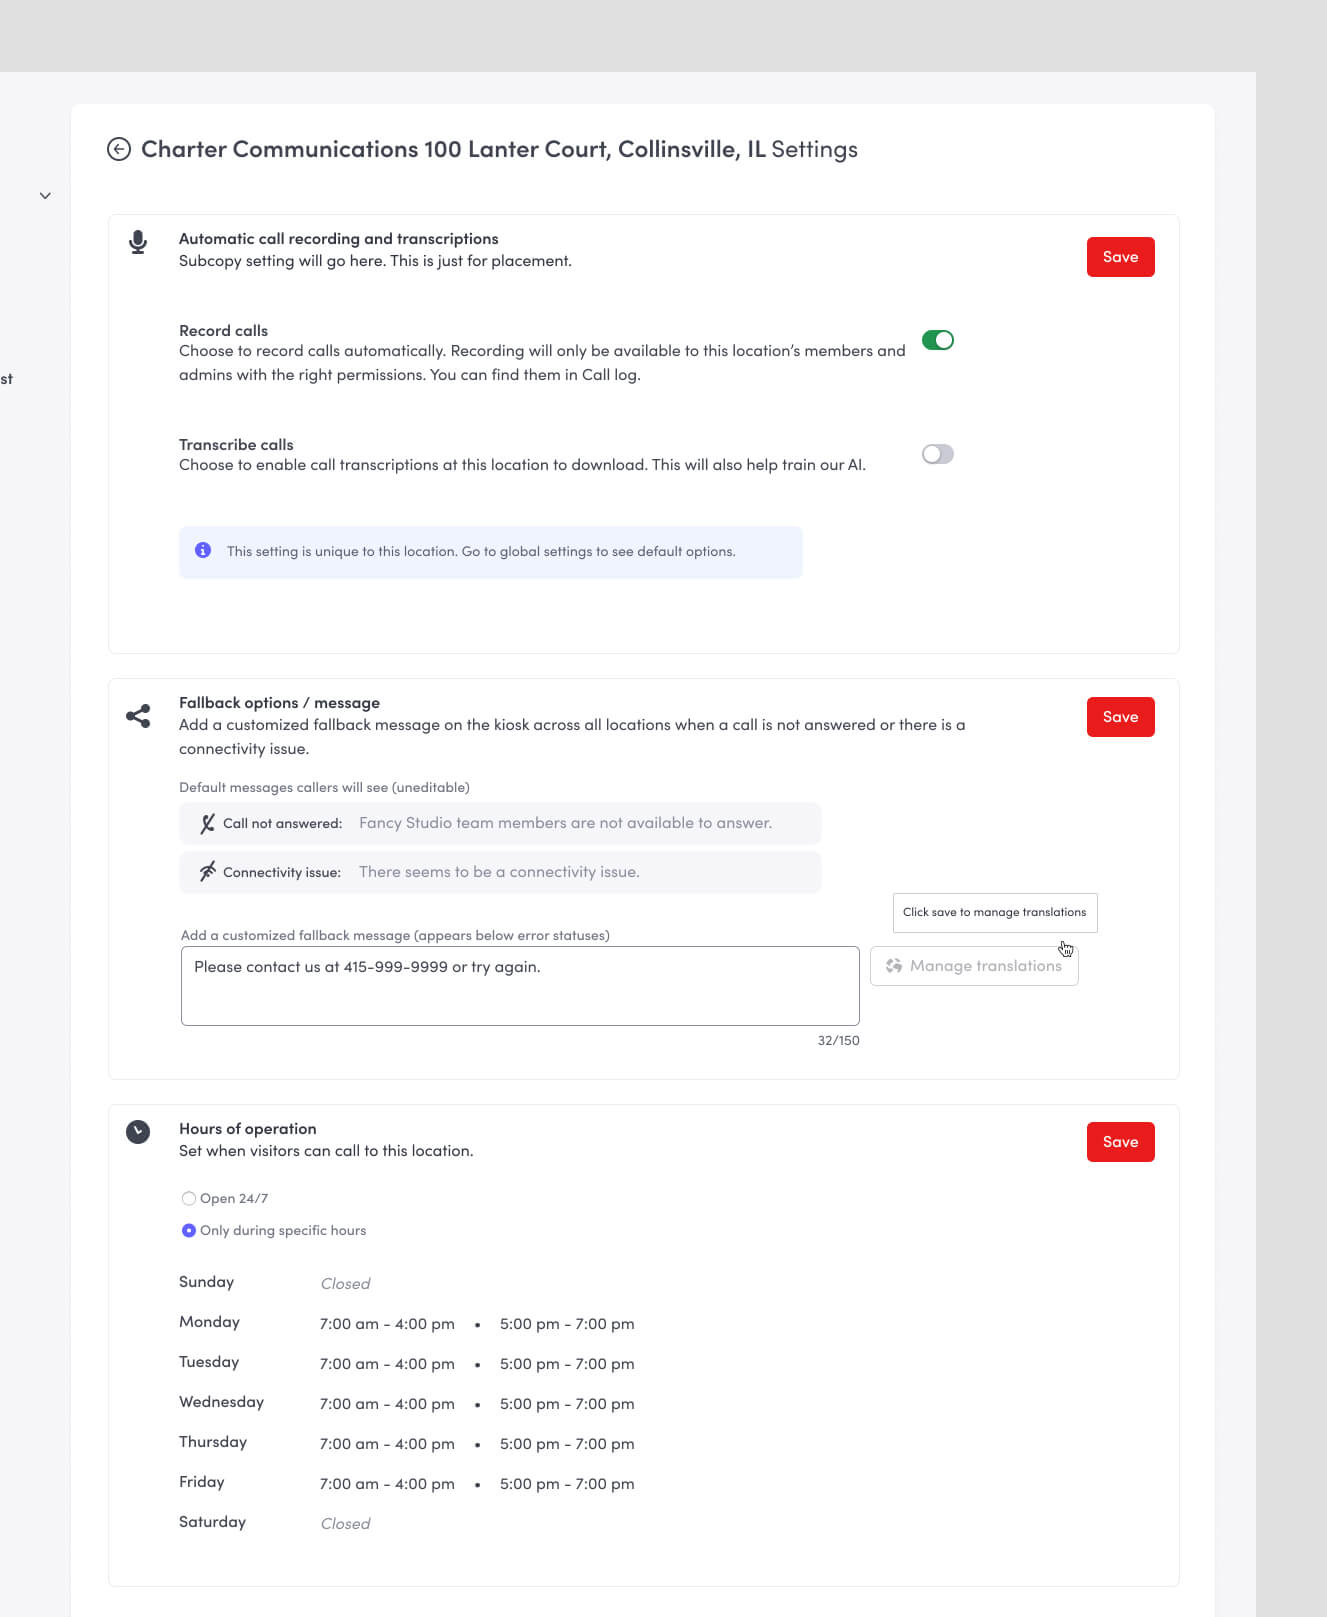Click the share icon beside Fallback options
1327x1617 pixels.
[x=138, y=715]
